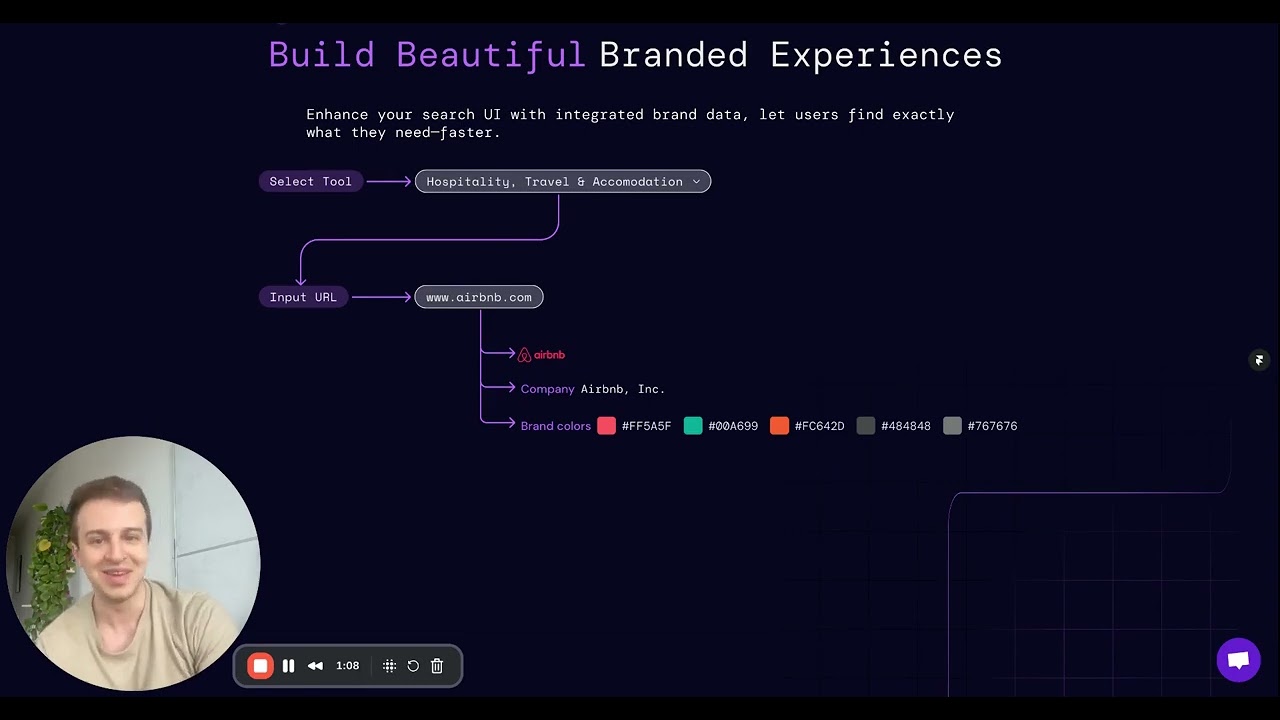Click the Framer badge icon
1280x720 pixels.
[1259, 360]
